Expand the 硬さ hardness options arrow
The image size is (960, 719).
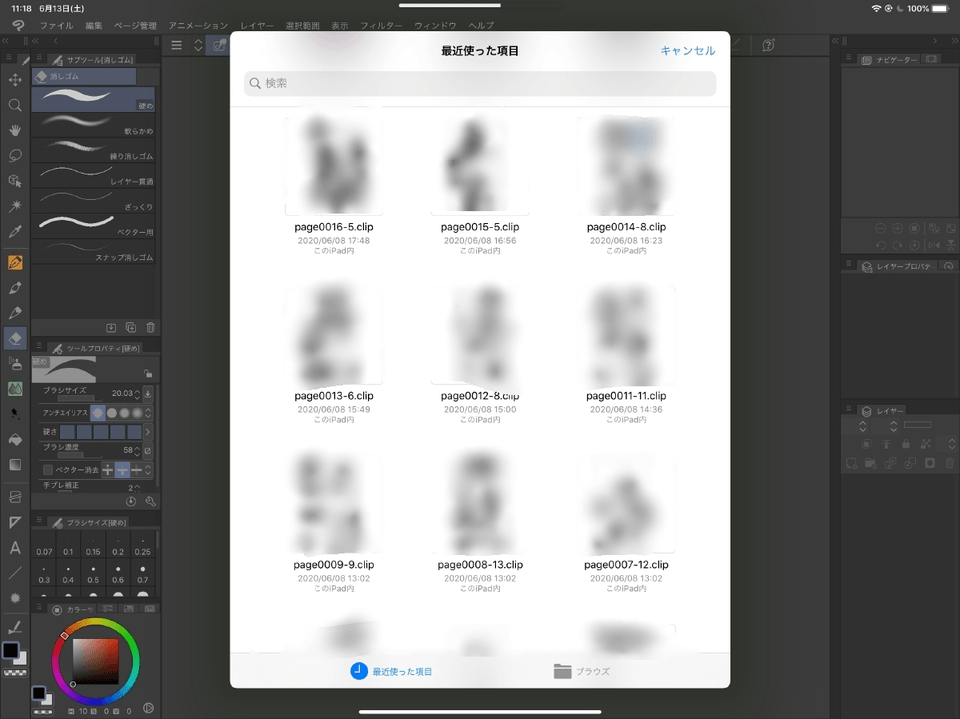pyautogui.click(x=148, y=431)
